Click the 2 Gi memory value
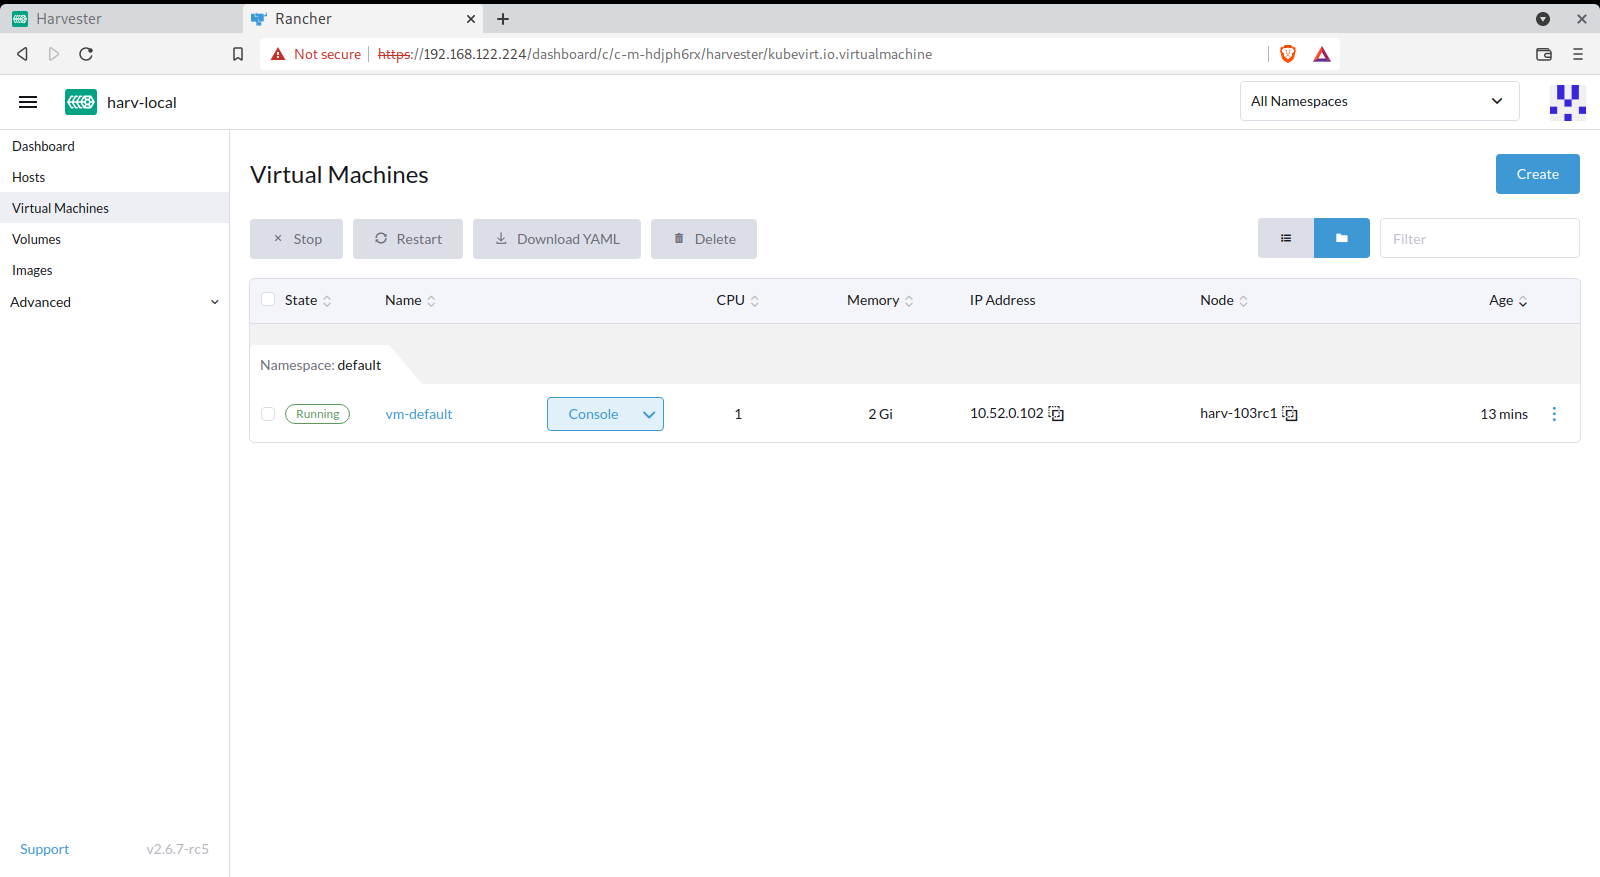 (x=880, y=414)
